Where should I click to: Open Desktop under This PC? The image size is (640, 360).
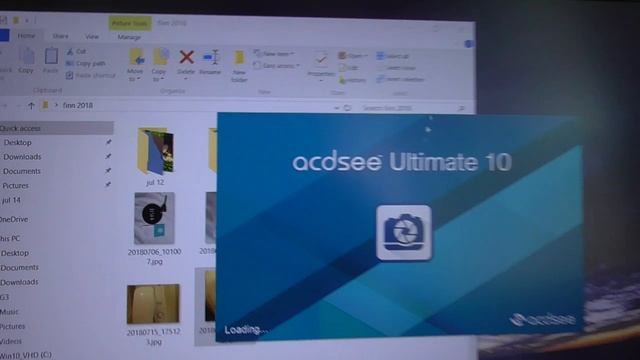[15, 253]
